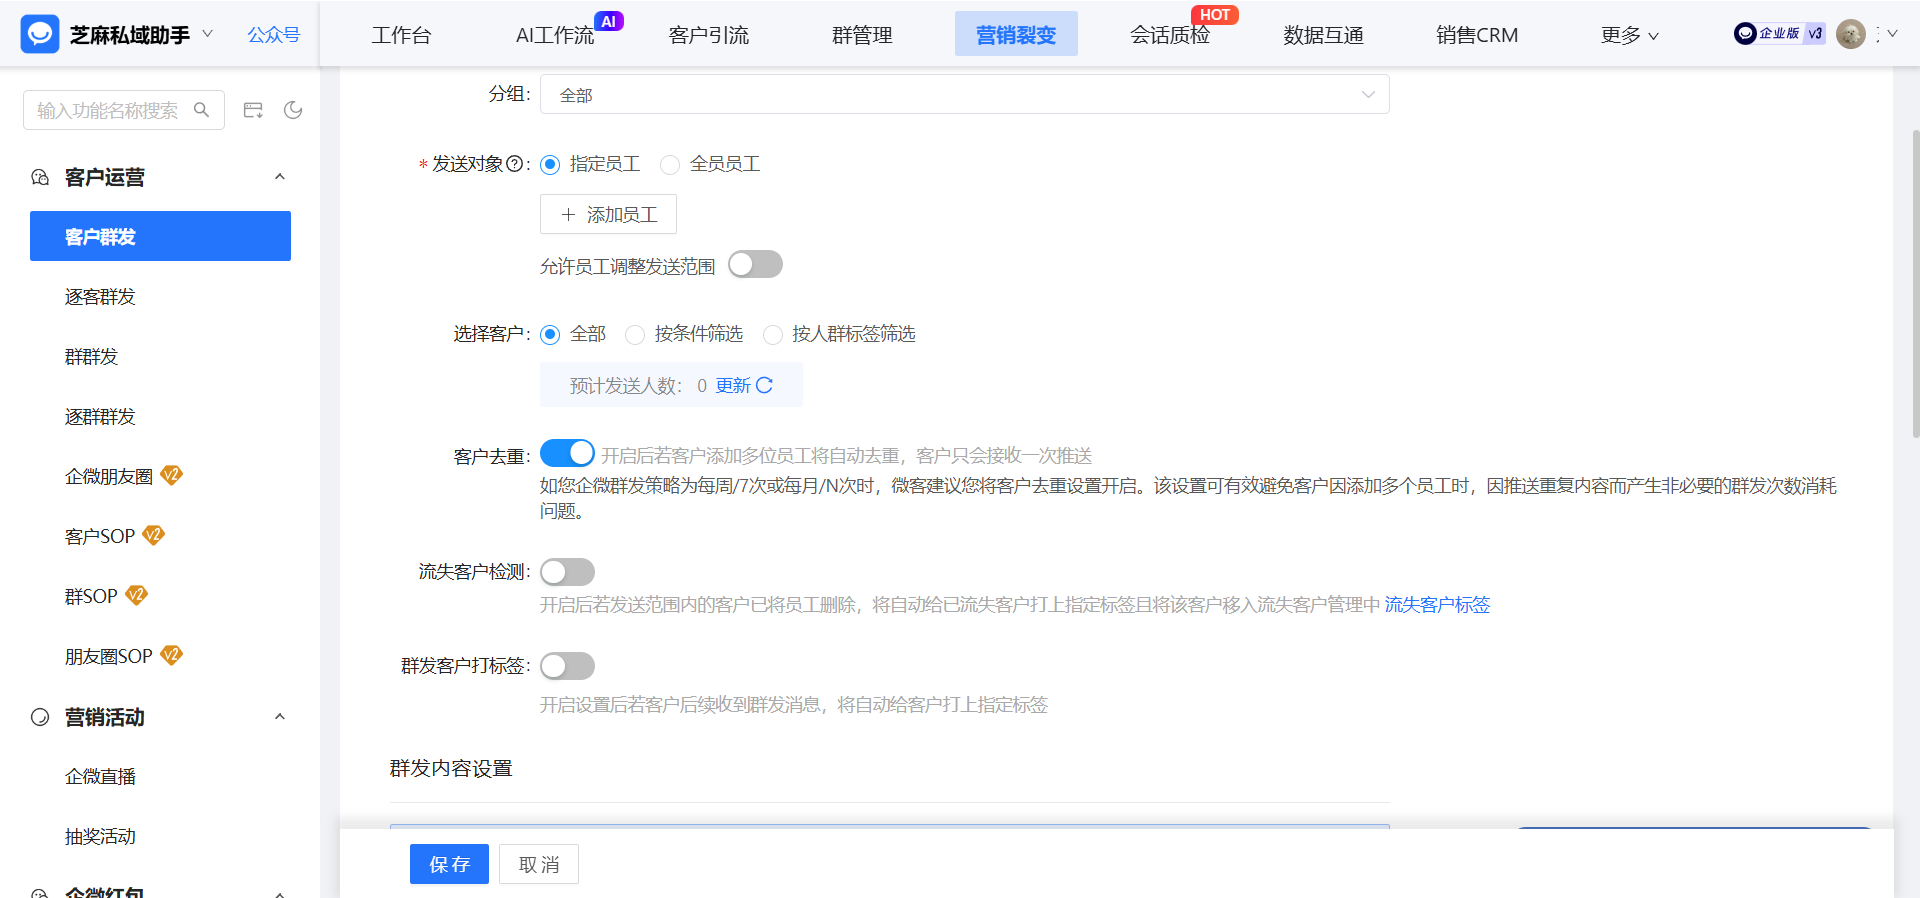This screenshot has height=898, width=1920.
Task: Toggle 允许员工调整发送范围 switch
Action: pyautogui.click(x=755, y=264)
